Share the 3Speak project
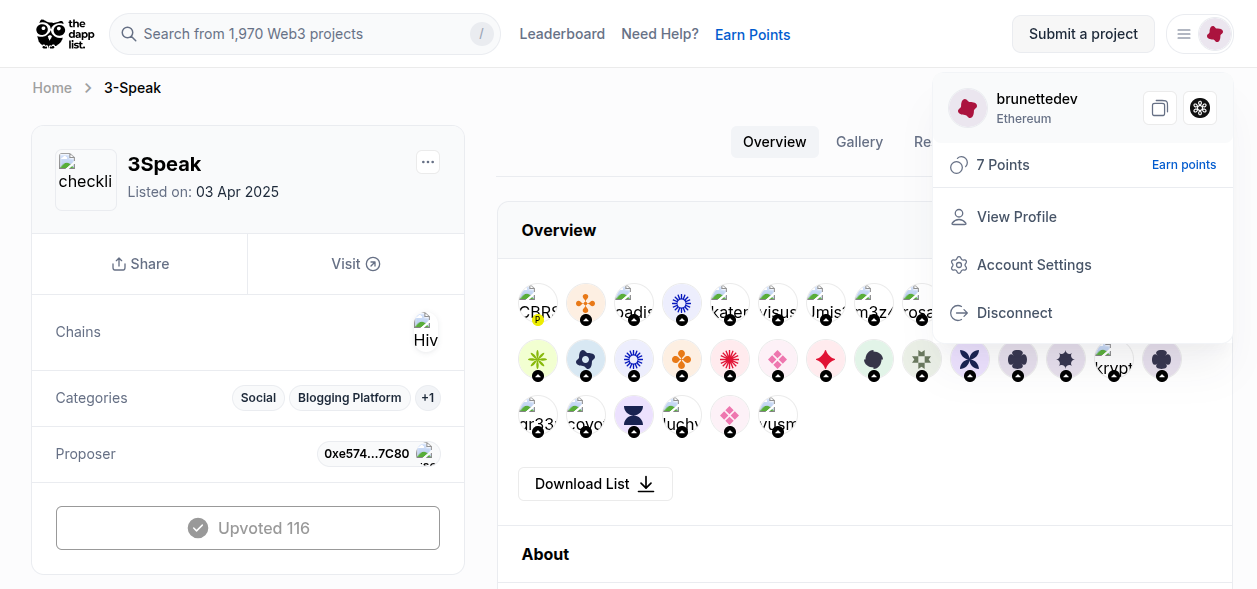The width and height of the screenshot is (1257, 589). pyautogui.click(x=140, y=264)
